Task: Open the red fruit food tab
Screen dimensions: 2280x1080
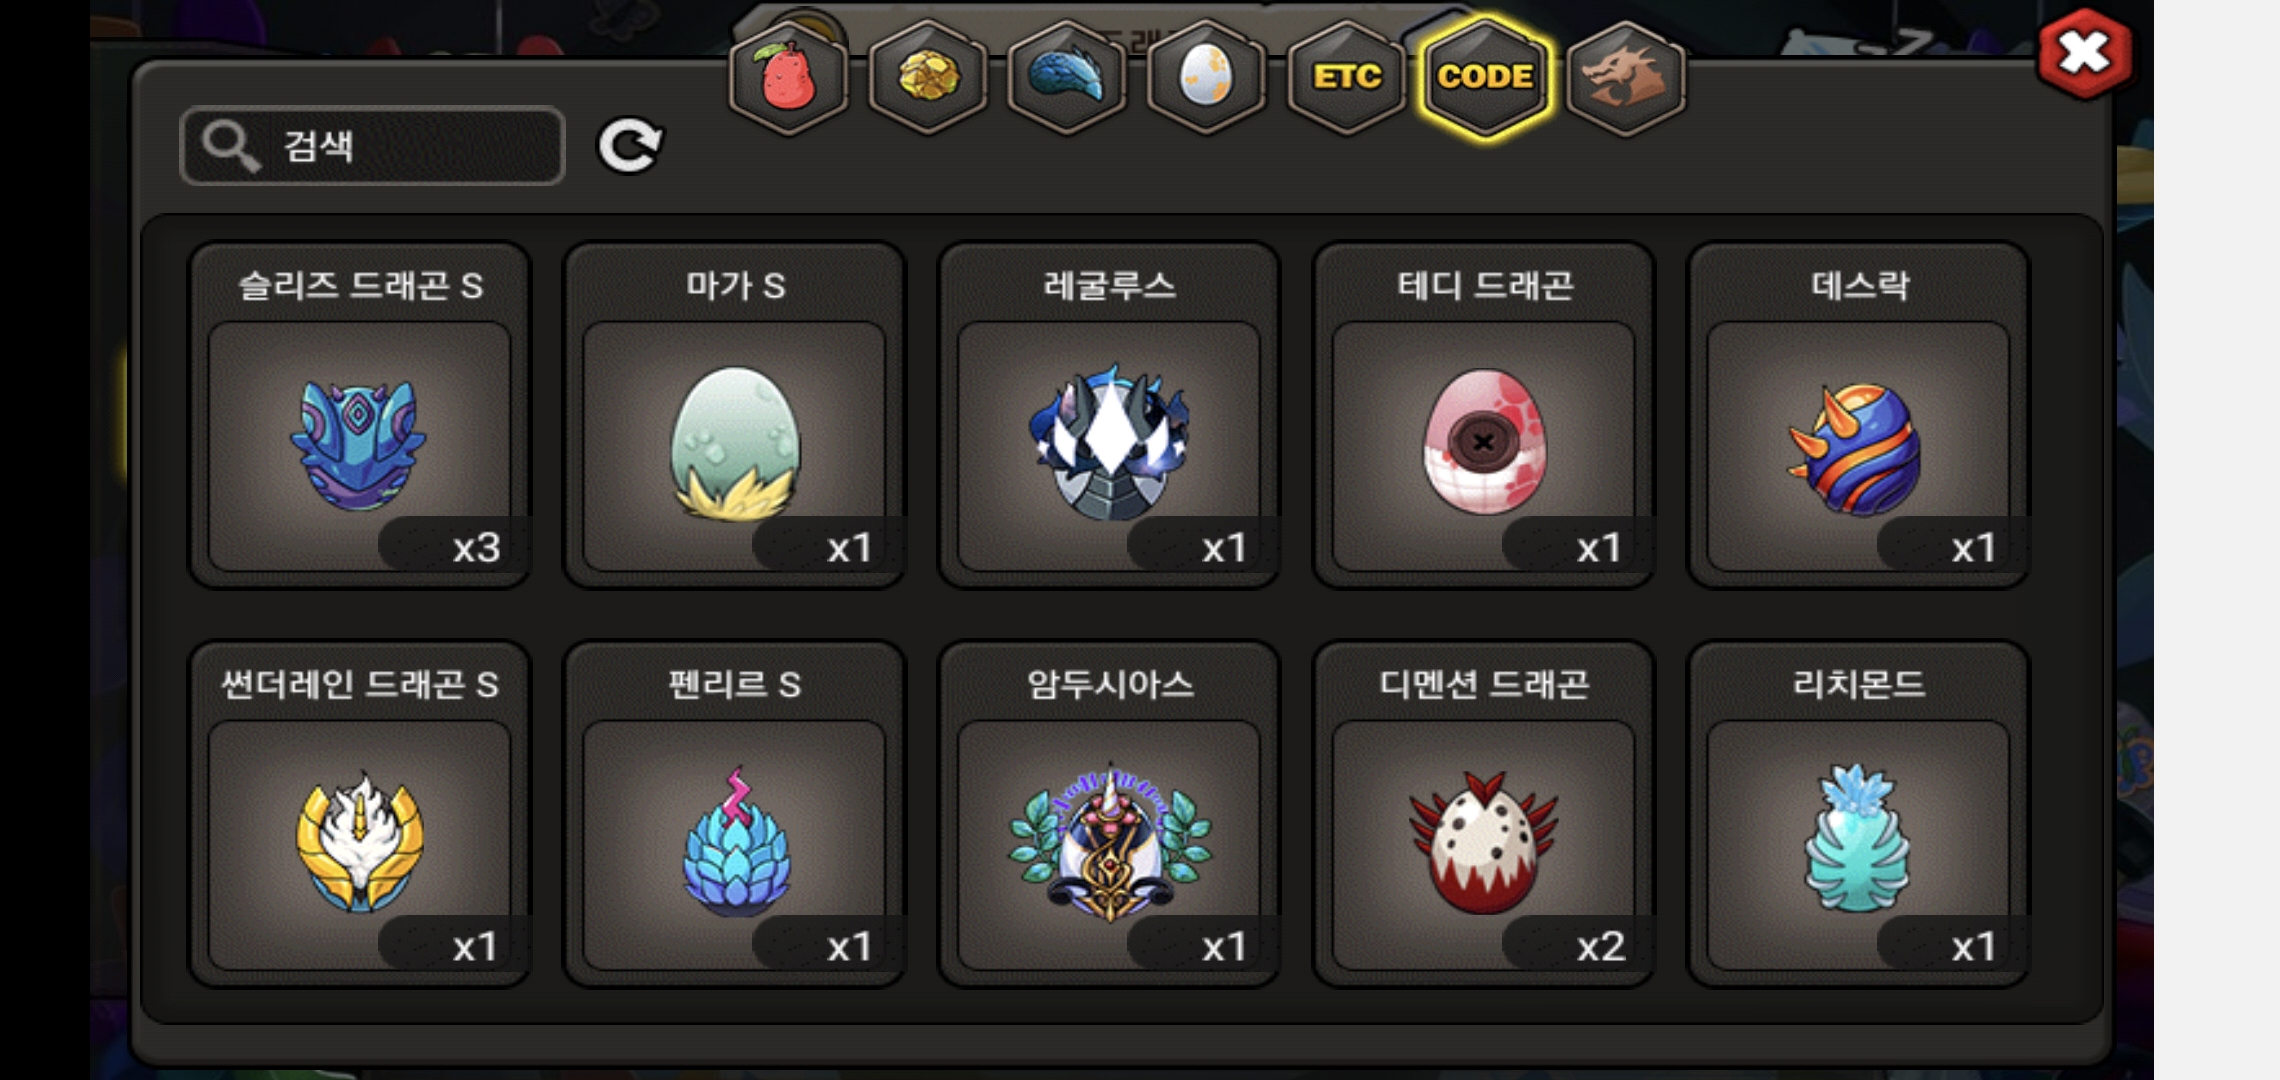Action: 788,78
